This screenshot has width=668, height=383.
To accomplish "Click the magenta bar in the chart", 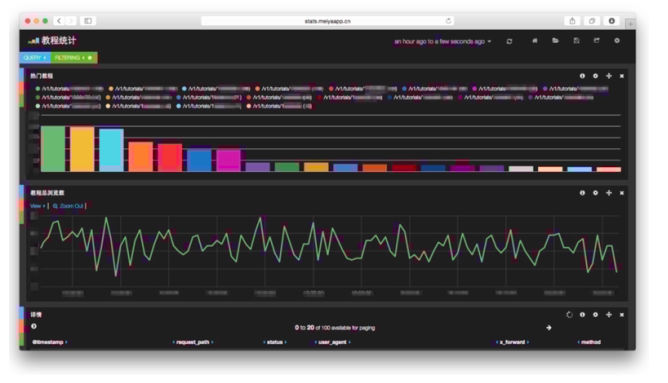I will point(228,161).
